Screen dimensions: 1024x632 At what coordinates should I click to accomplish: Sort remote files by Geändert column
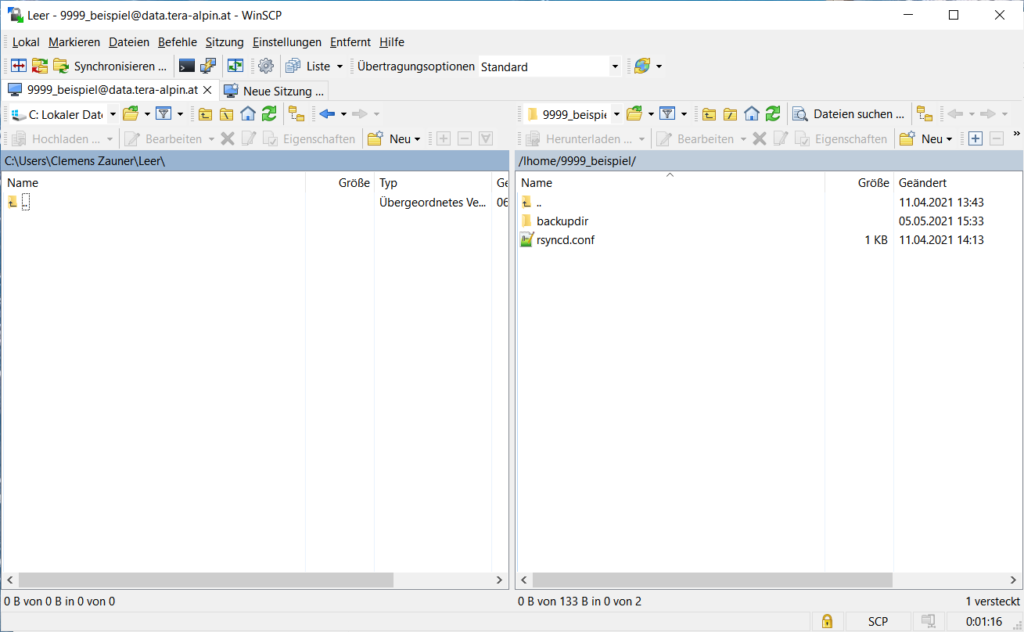click(957, 183)
